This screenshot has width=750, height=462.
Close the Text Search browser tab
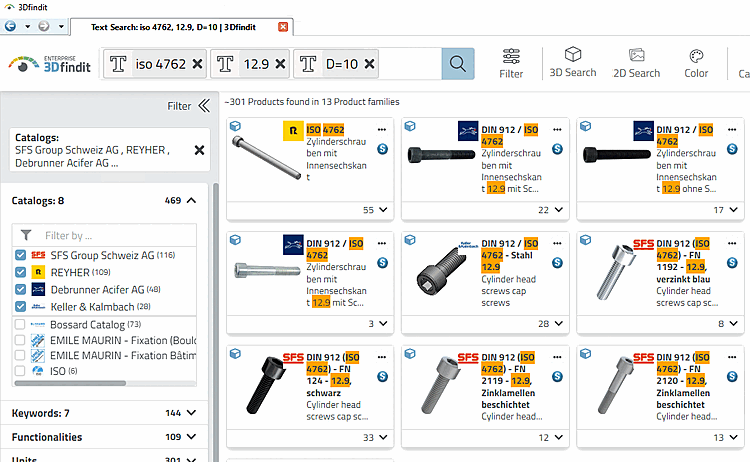coord(283,27)
